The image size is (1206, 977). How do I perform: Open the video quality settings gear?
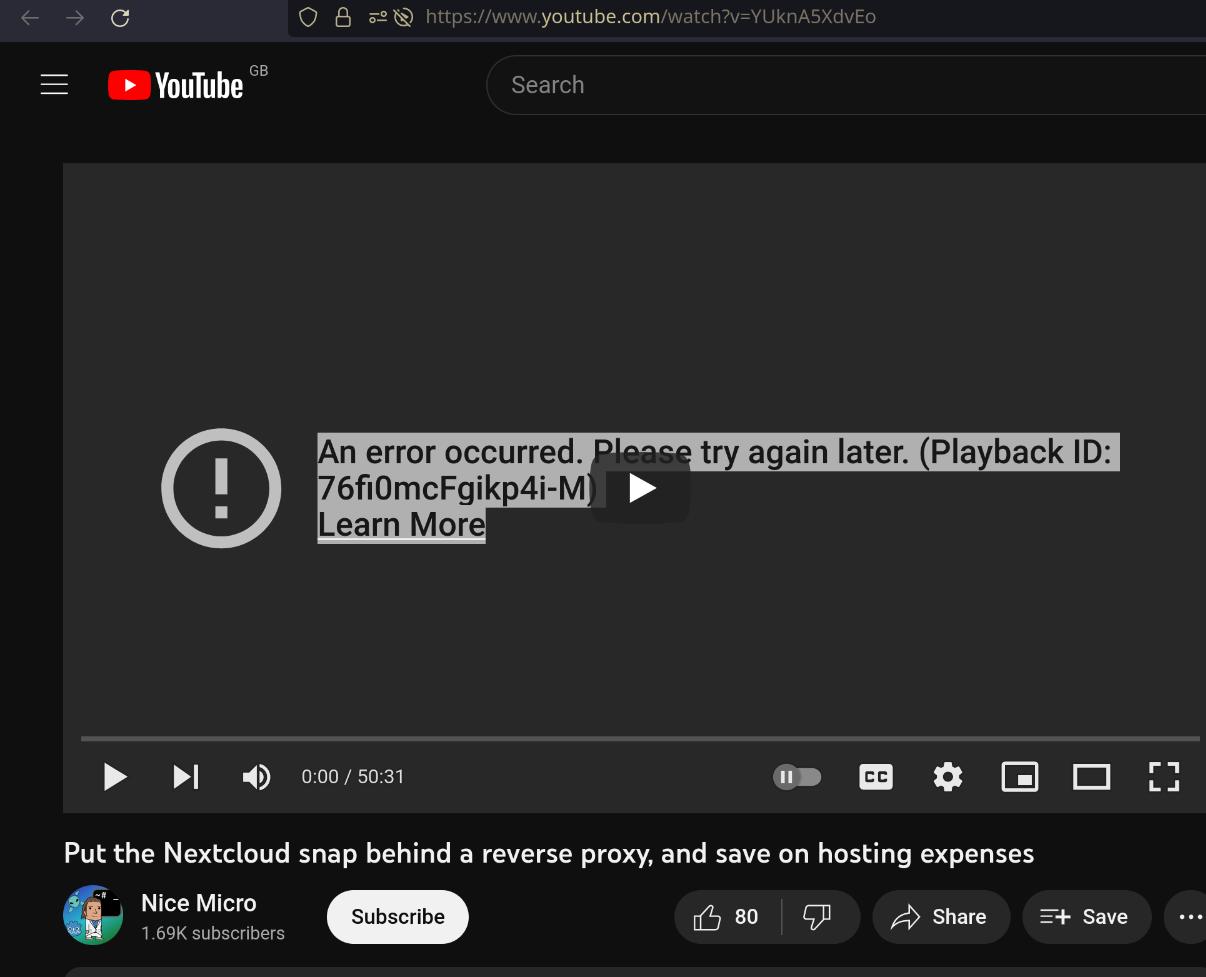pos(947,777)
